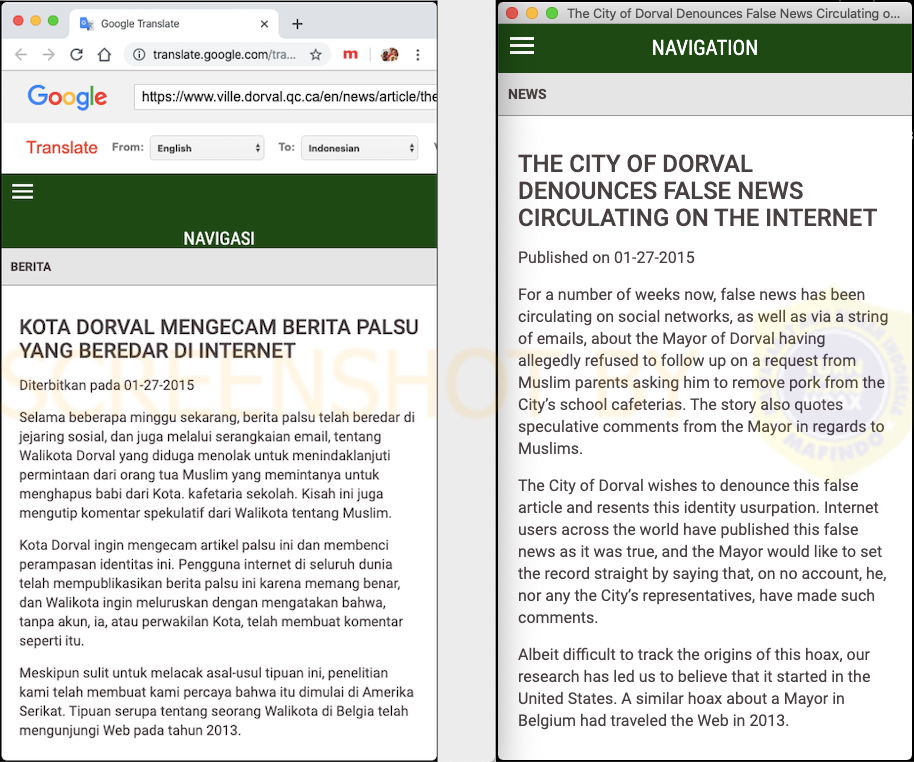Viewport: 914px width, 762px height.
Task: Open the red 'm' browser extension
Action: tap(350, 55)
